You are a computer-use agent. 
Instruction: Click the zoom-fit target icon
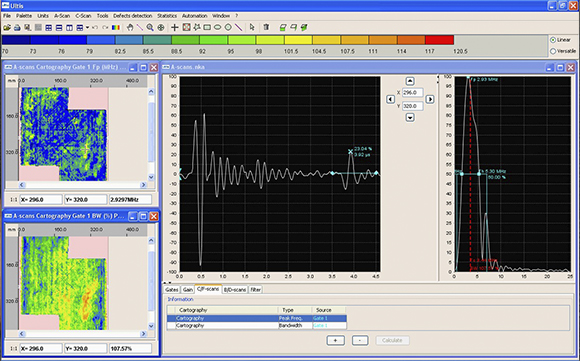pos(161,27)
